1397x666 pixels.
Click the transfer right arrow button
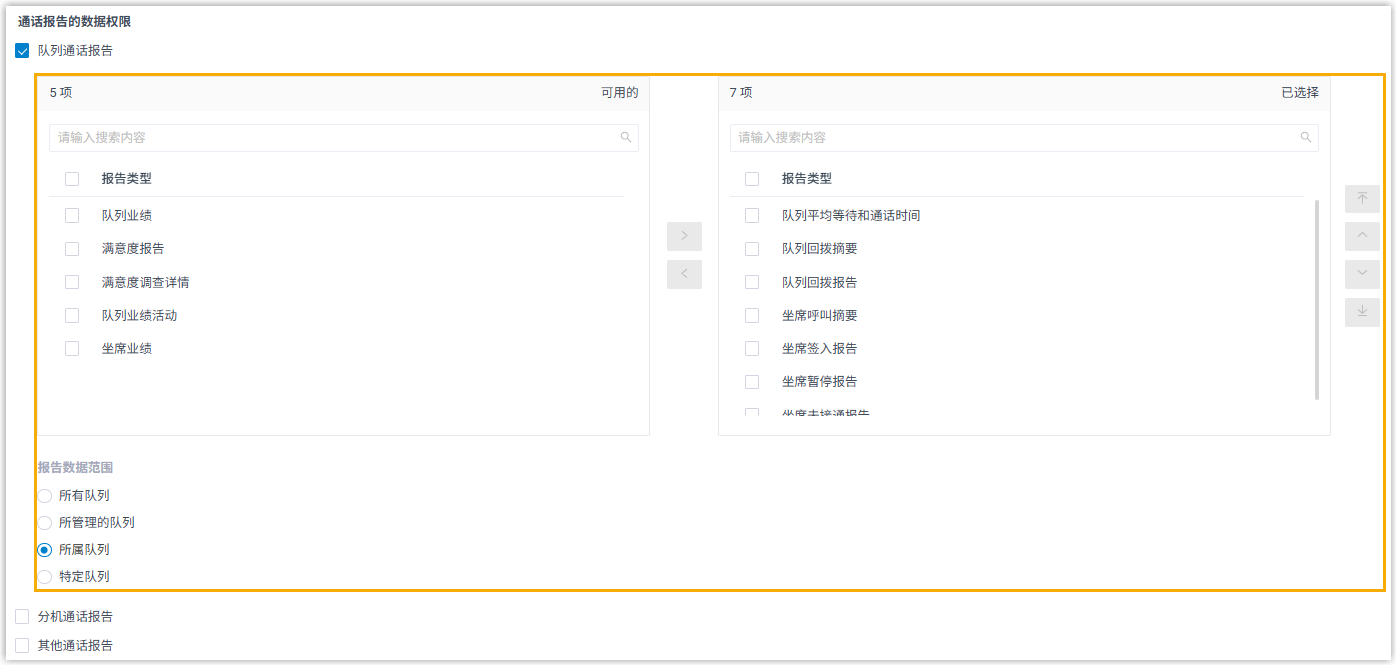684,236
